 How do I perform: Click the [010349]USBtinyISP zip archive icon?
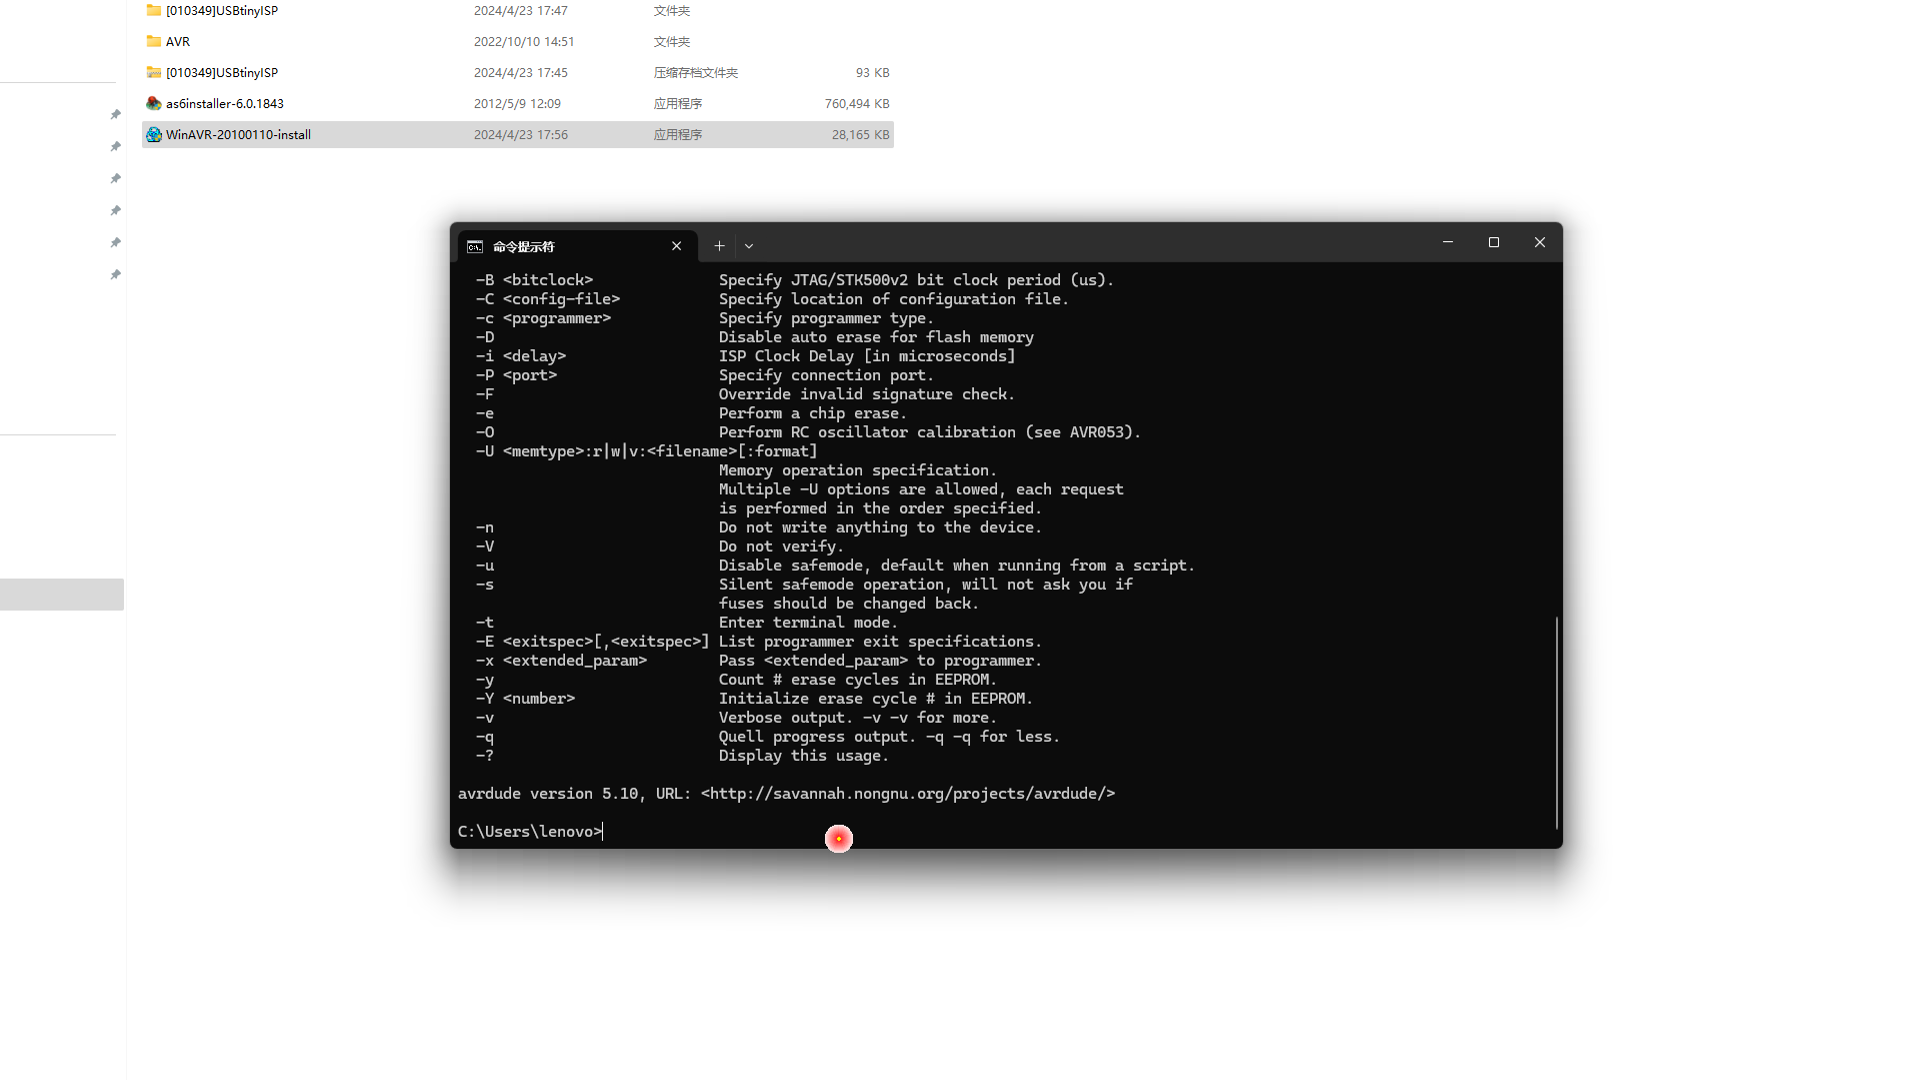point(153,72)
